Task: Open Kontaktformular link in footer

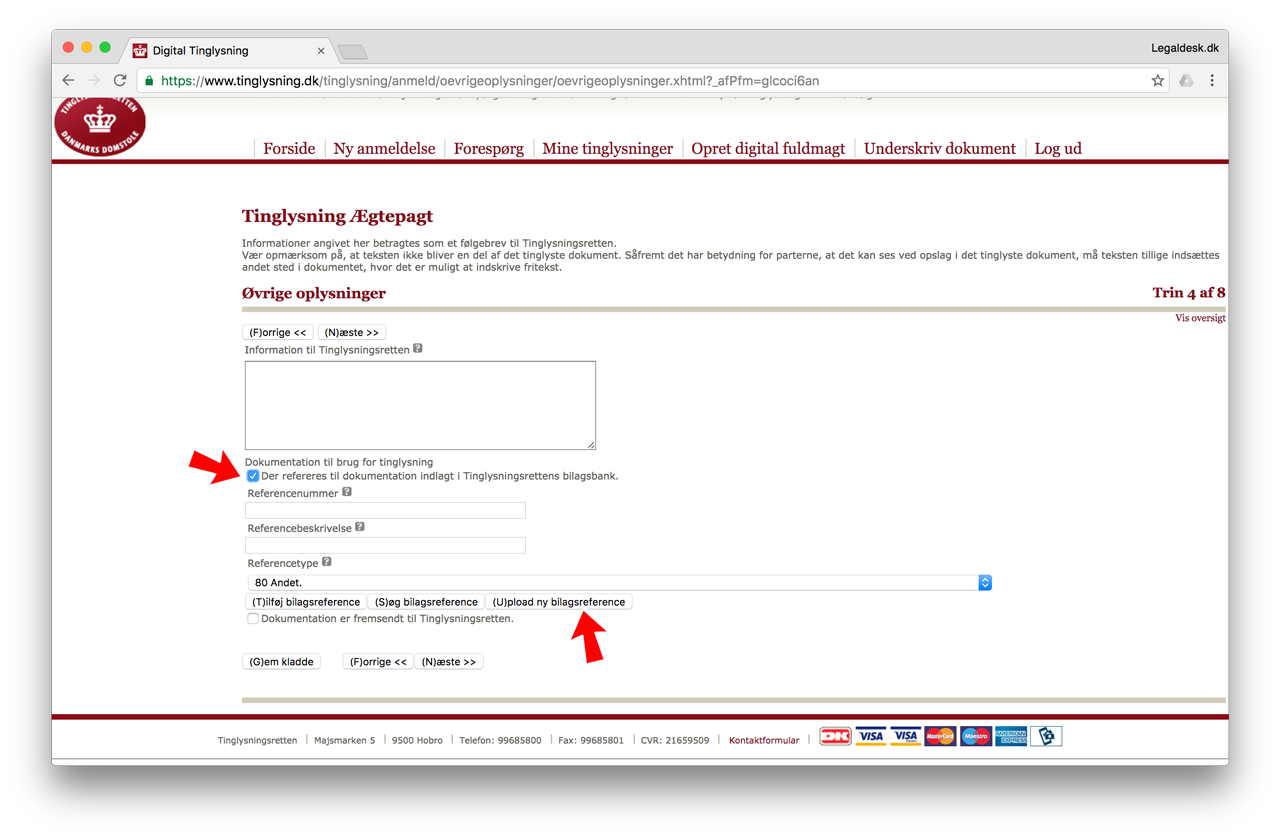Action: tap(764, 740)
